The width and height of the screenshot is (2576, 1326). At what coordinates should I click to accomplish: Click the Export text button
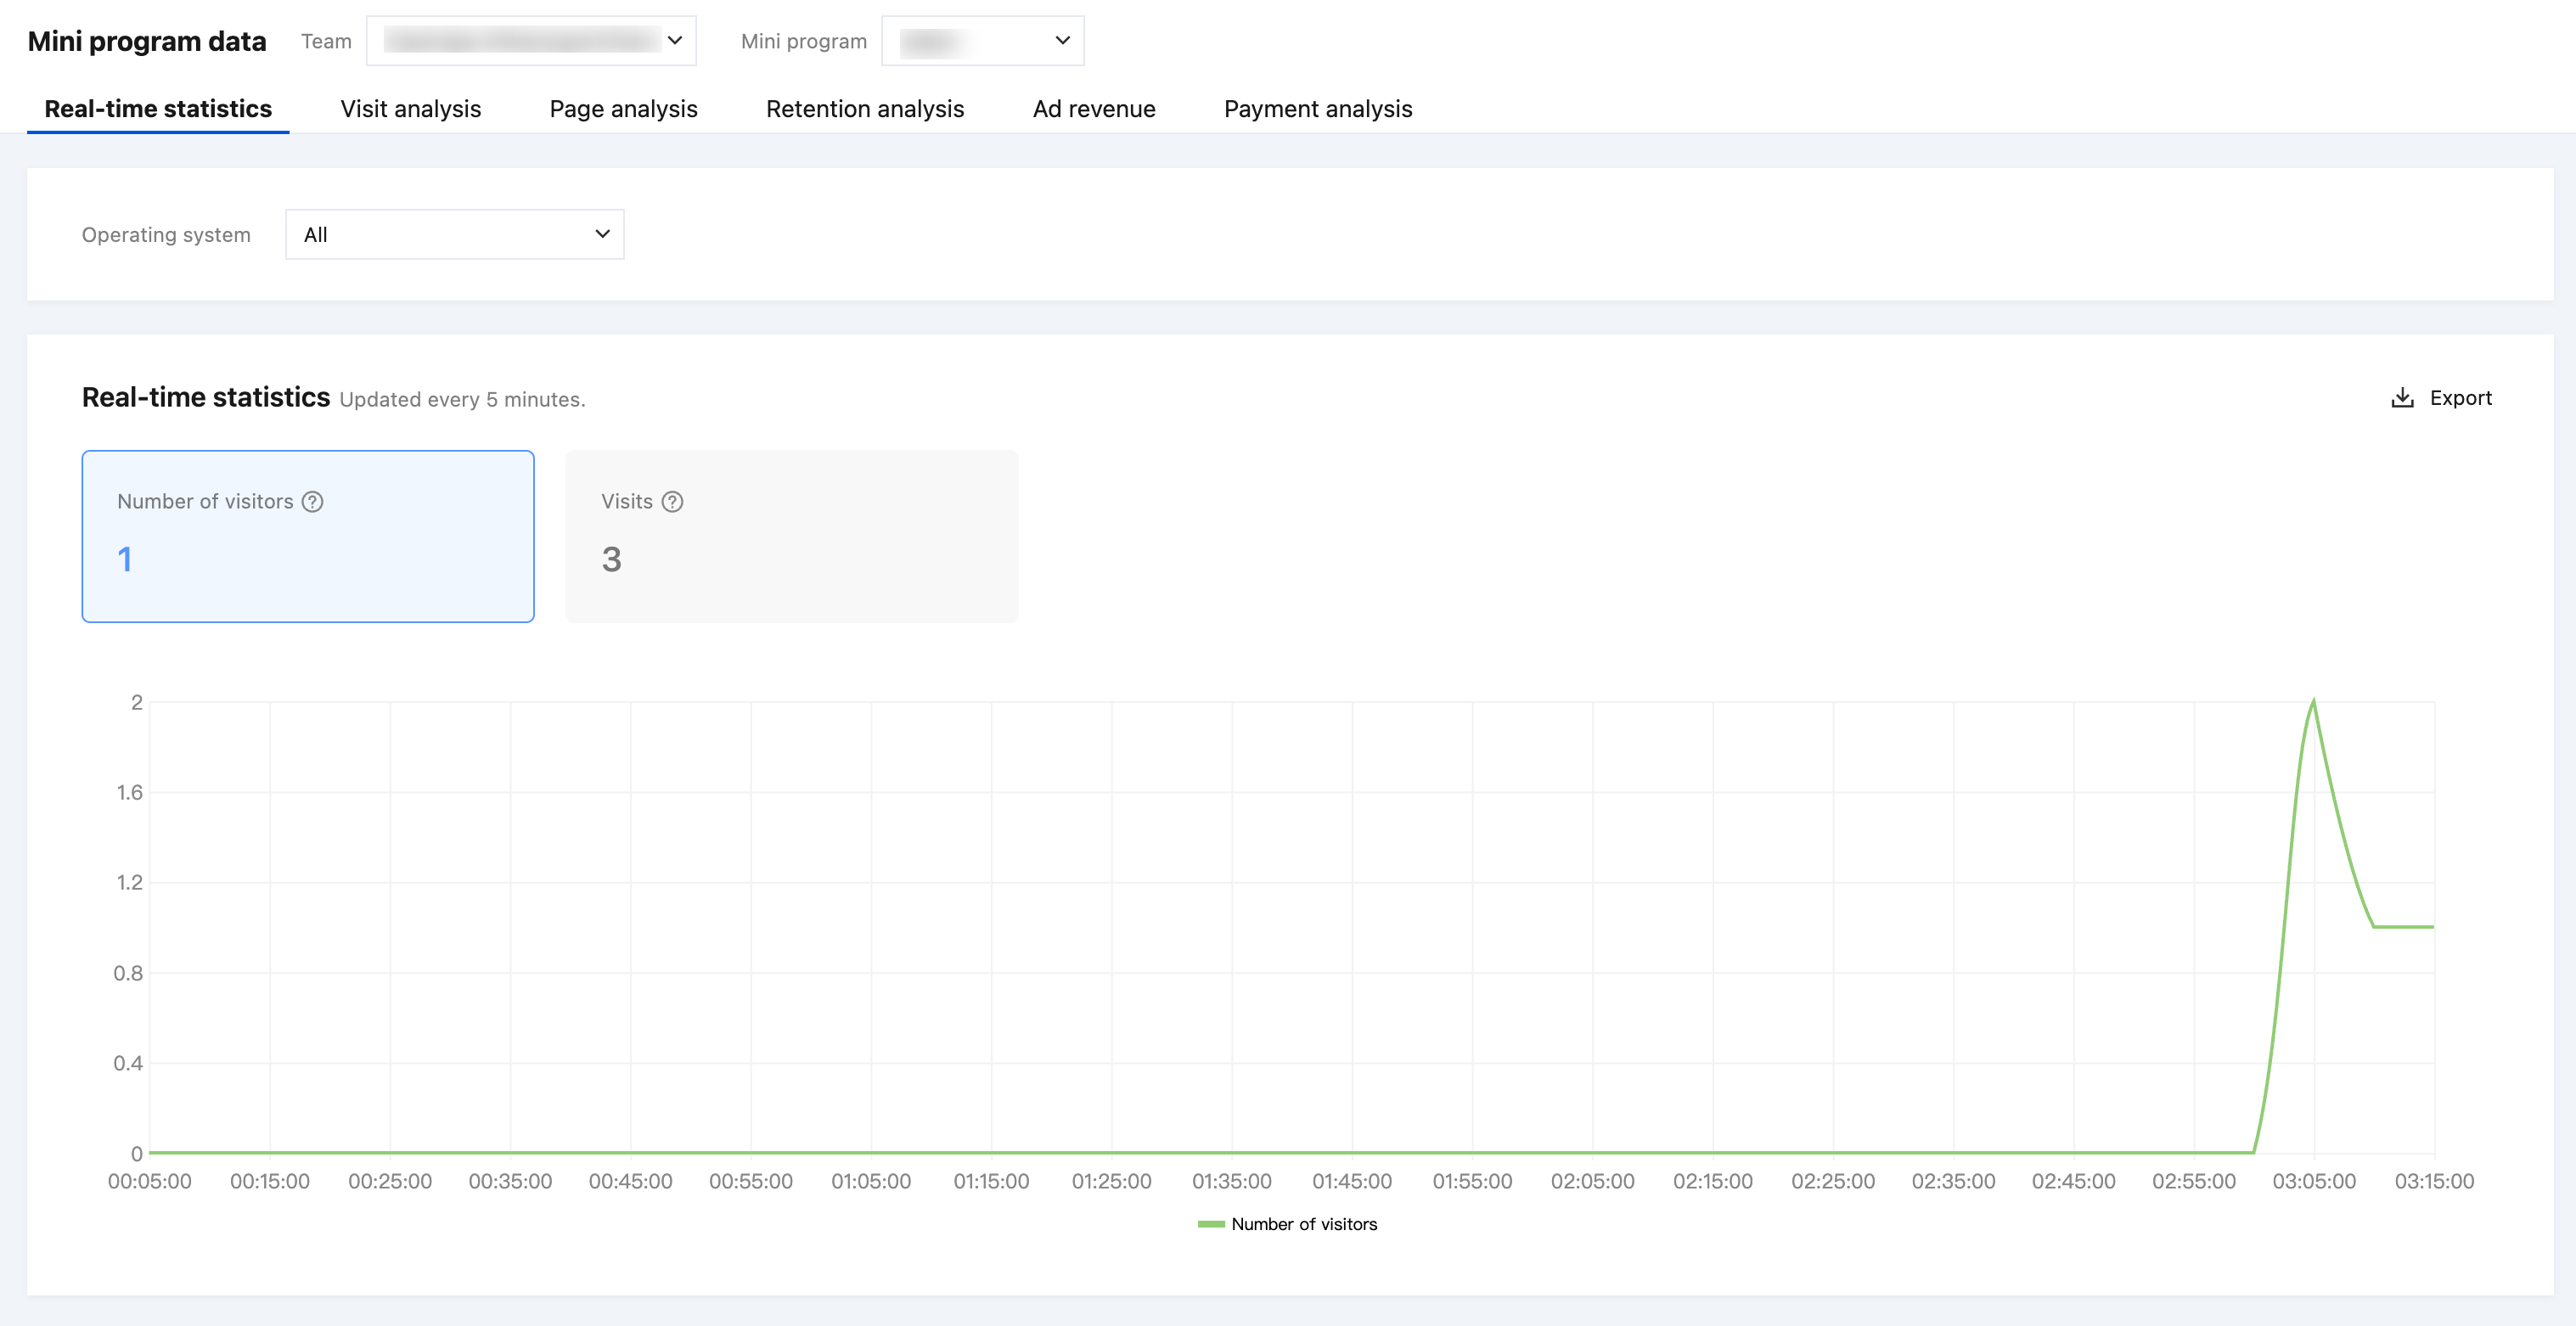(x=2460, y=398)
